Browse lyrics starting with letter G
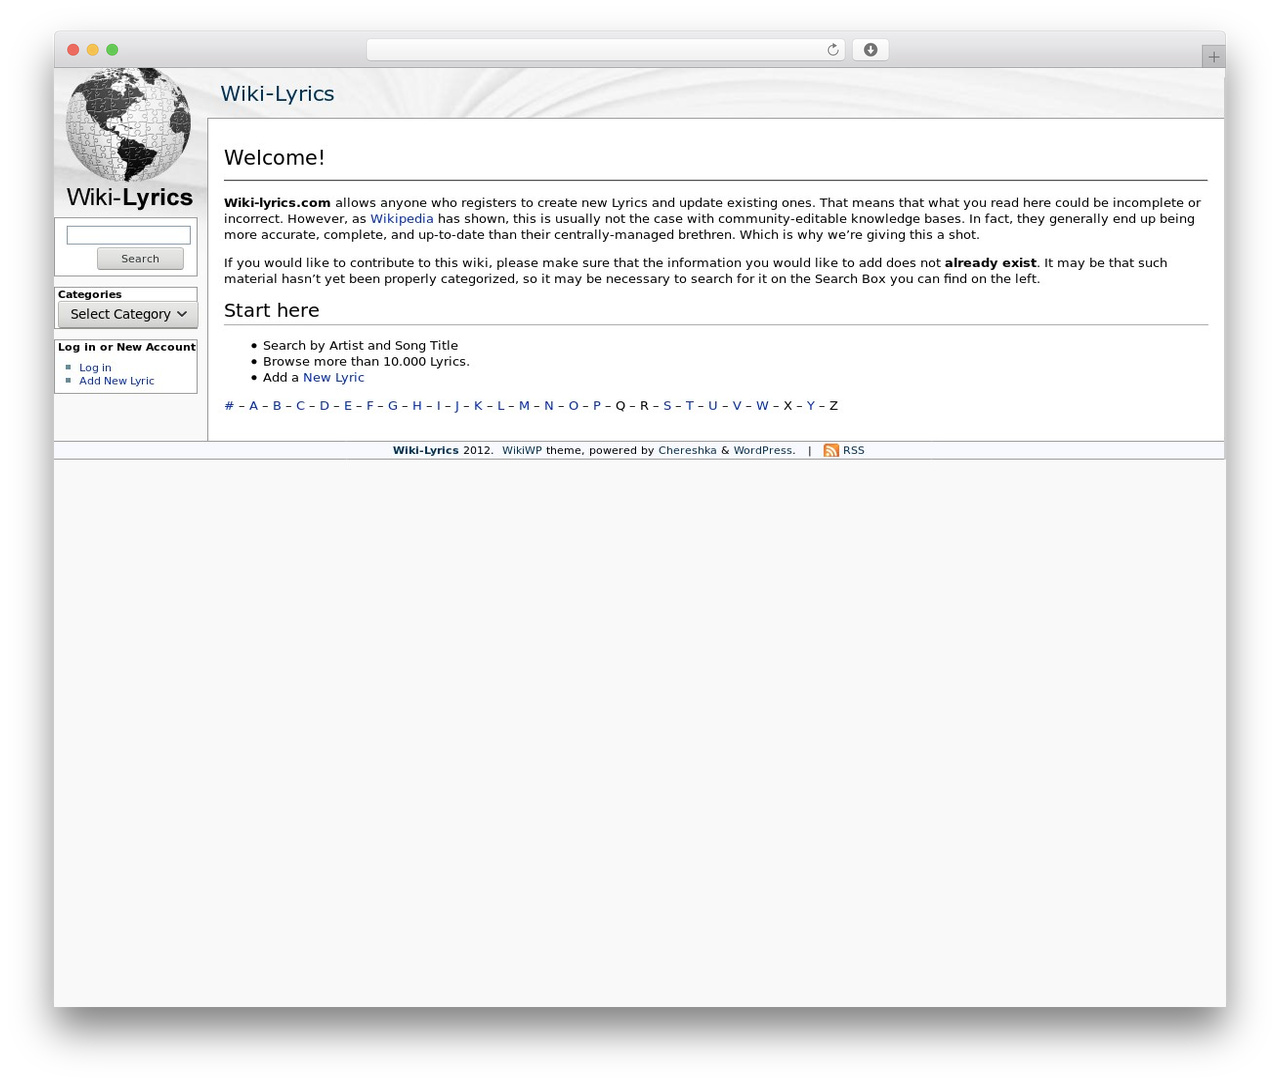This screenshot has width=1280, height=1084. 393,406
